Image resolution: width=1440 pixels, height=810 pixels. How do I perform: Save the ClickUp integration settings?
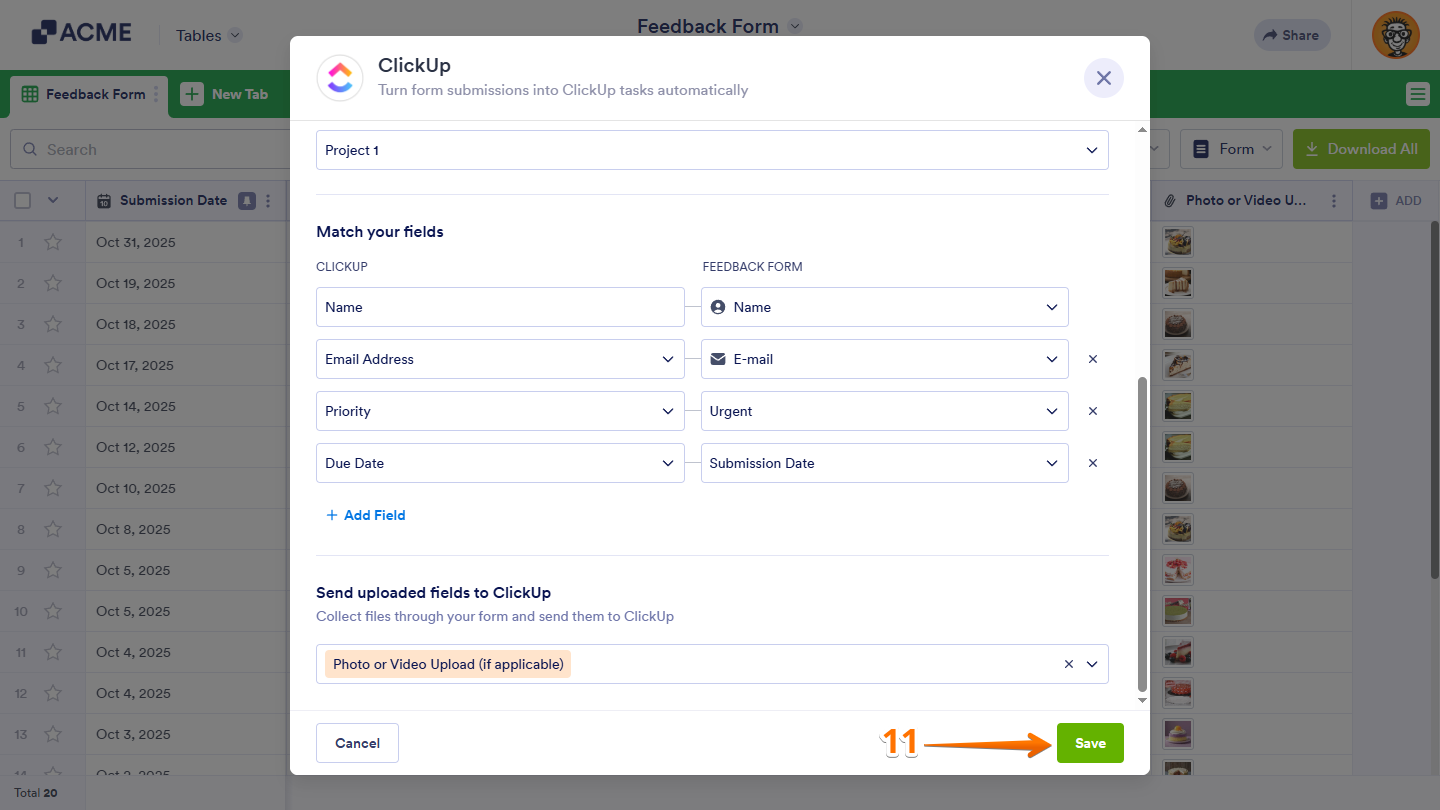pos(1090,743)
